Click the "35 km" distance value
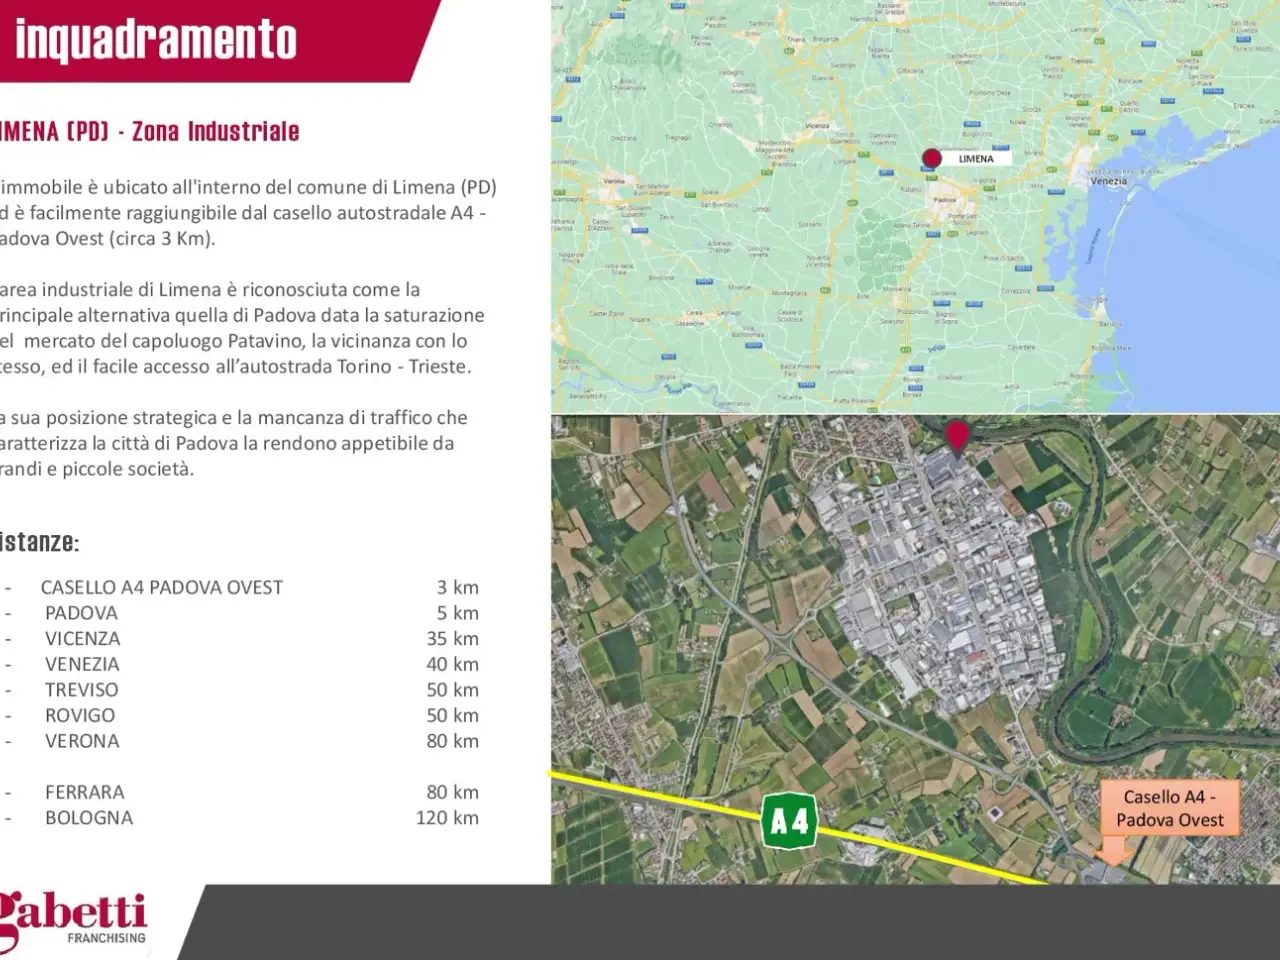The width and height of the screenshot is (1280, 960). pos(453,638)
